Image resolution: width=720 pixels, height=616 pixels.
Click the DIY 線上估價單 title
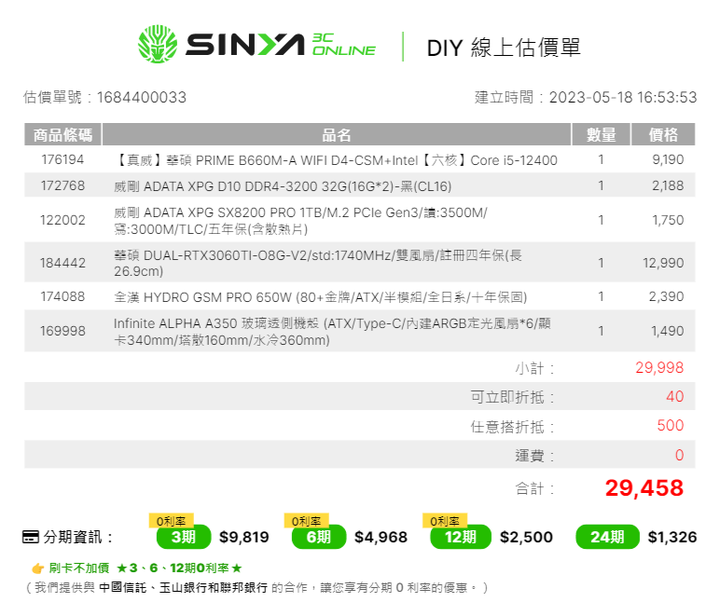(x=504, y=48)
